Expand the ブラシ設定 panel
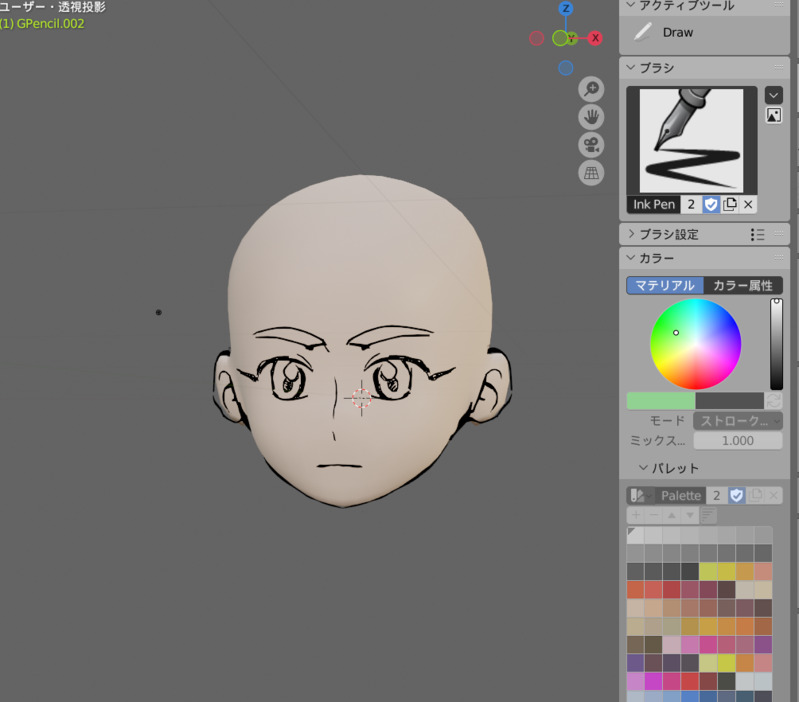This screenshot has width=799, height=702. (x=631, y=234)
